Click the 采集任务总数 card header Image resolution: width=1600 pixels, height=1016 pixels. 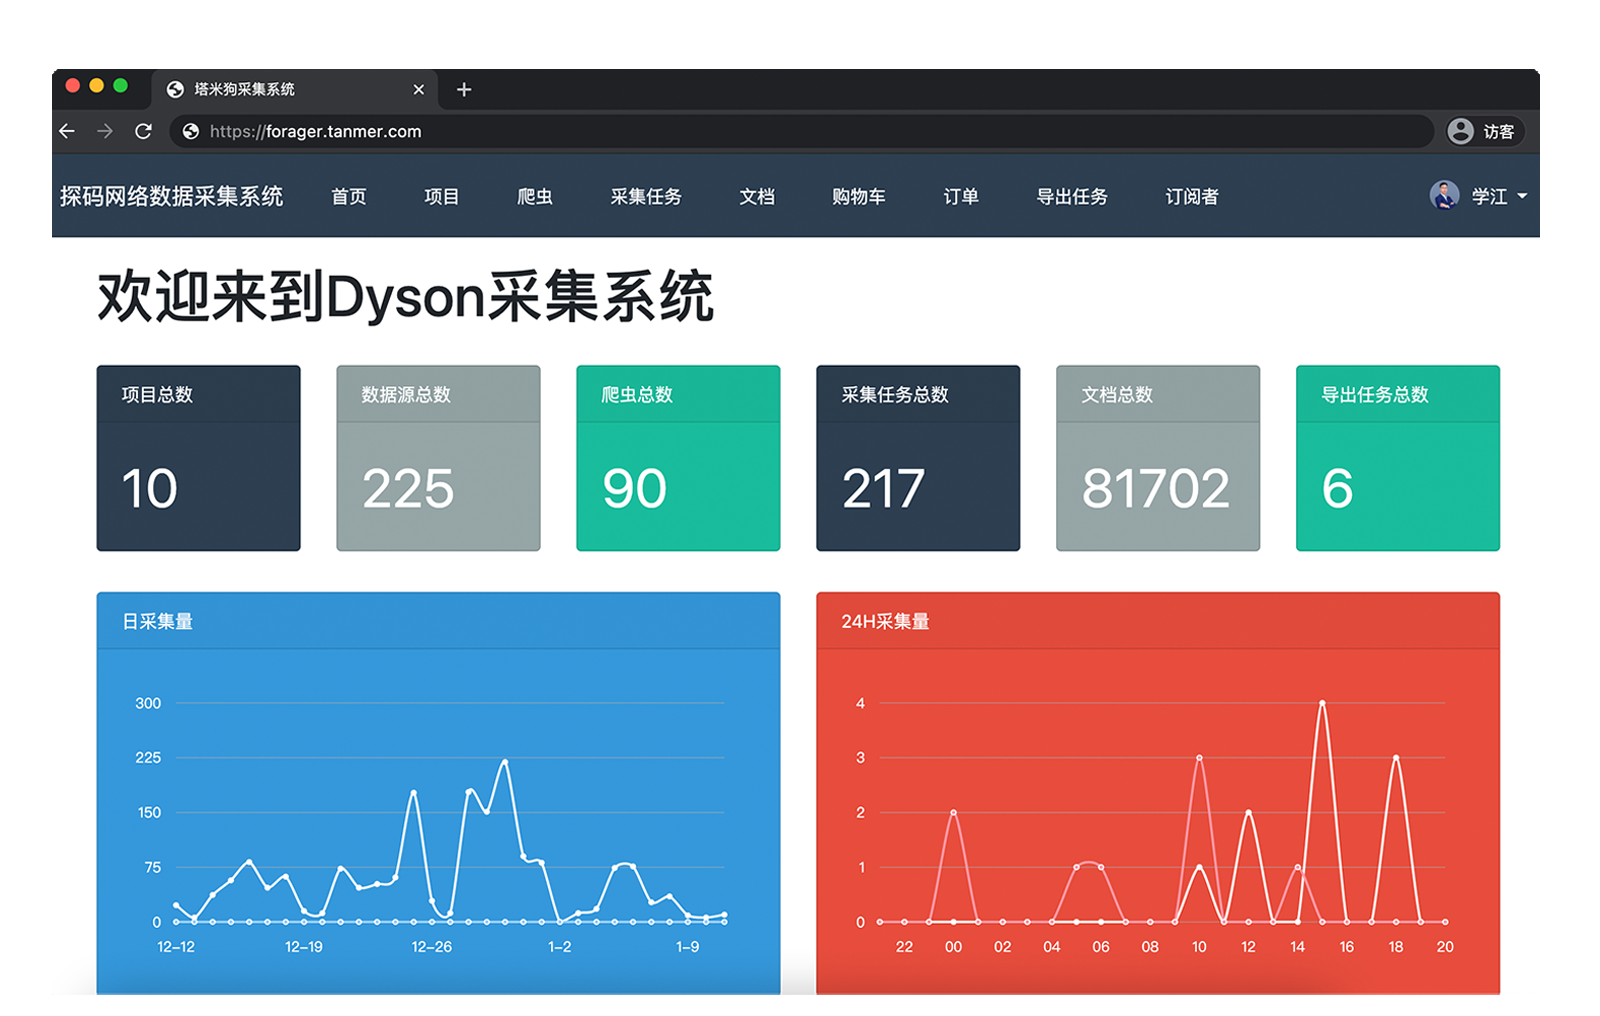pos(918,394)
